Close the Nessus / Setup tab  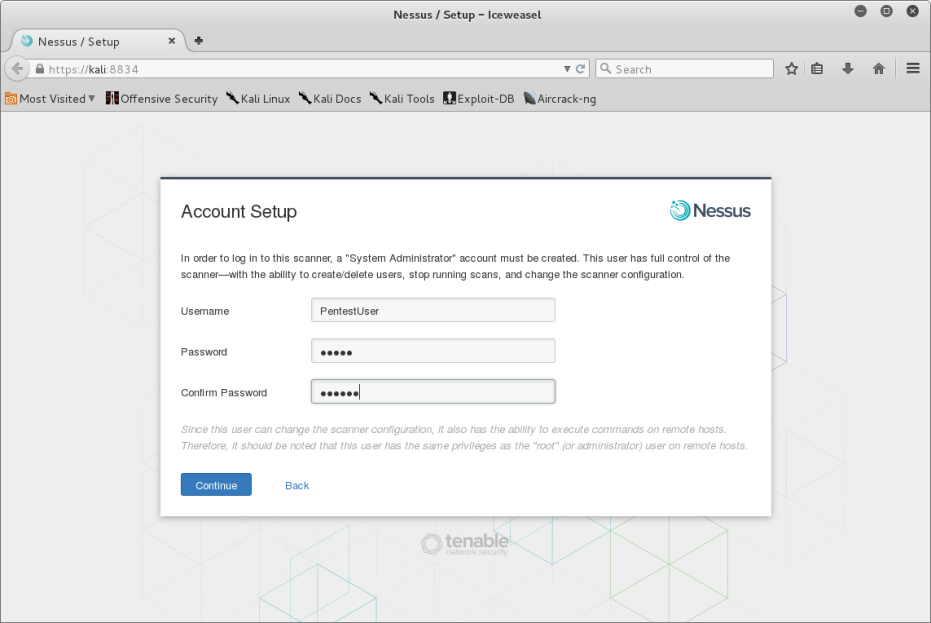tap(172, 41)
